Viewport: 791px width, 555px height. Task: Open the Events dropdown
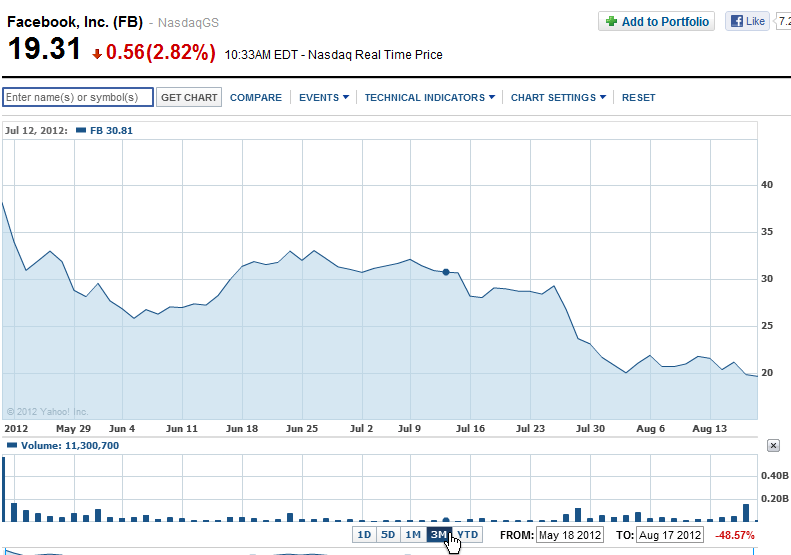tap(323, 98)
